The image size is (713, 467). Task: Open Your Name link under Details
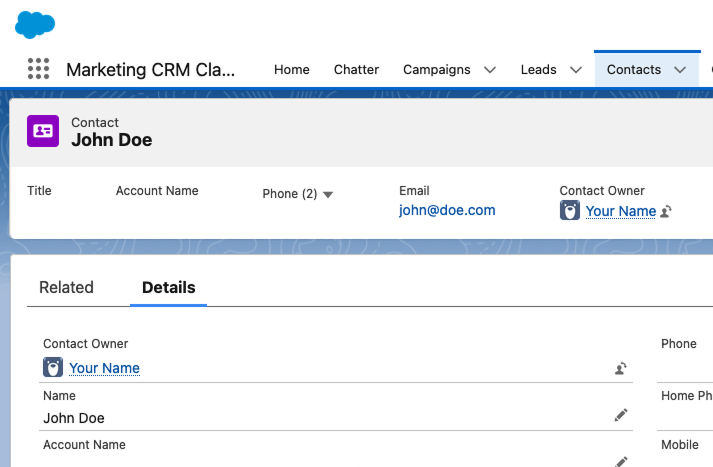(104, 368)
